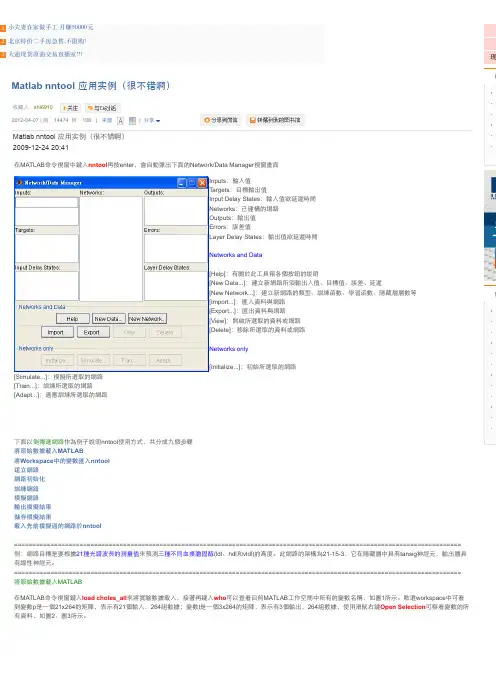
Task: Click the MATLAB icon in Network/Data Manager title bar
Action: click(x=20, y=183)
